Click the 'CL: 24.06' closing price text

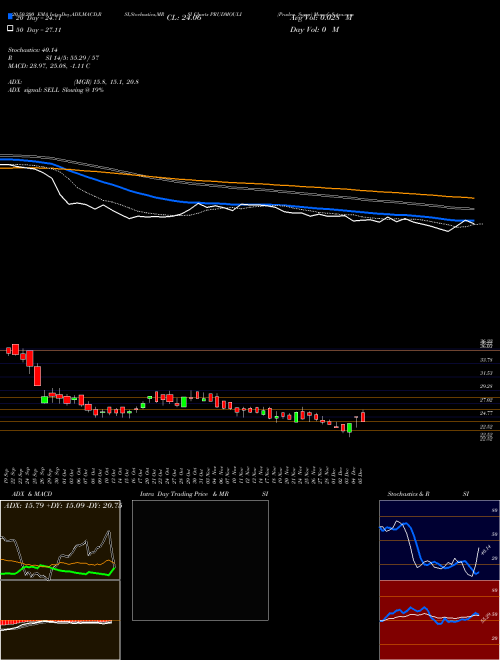tap(184, 18)
